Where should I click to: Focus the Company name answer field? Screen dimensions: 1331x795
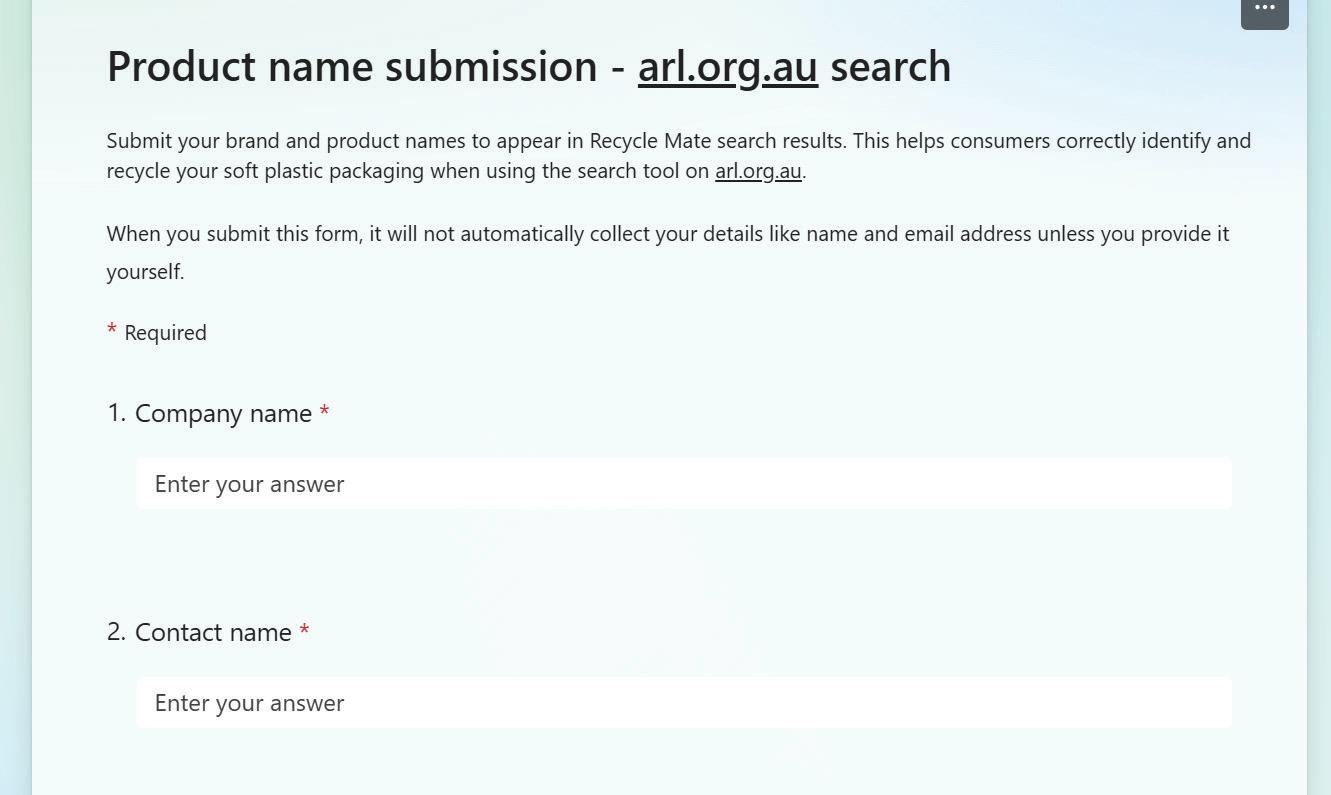pos(684,484)
